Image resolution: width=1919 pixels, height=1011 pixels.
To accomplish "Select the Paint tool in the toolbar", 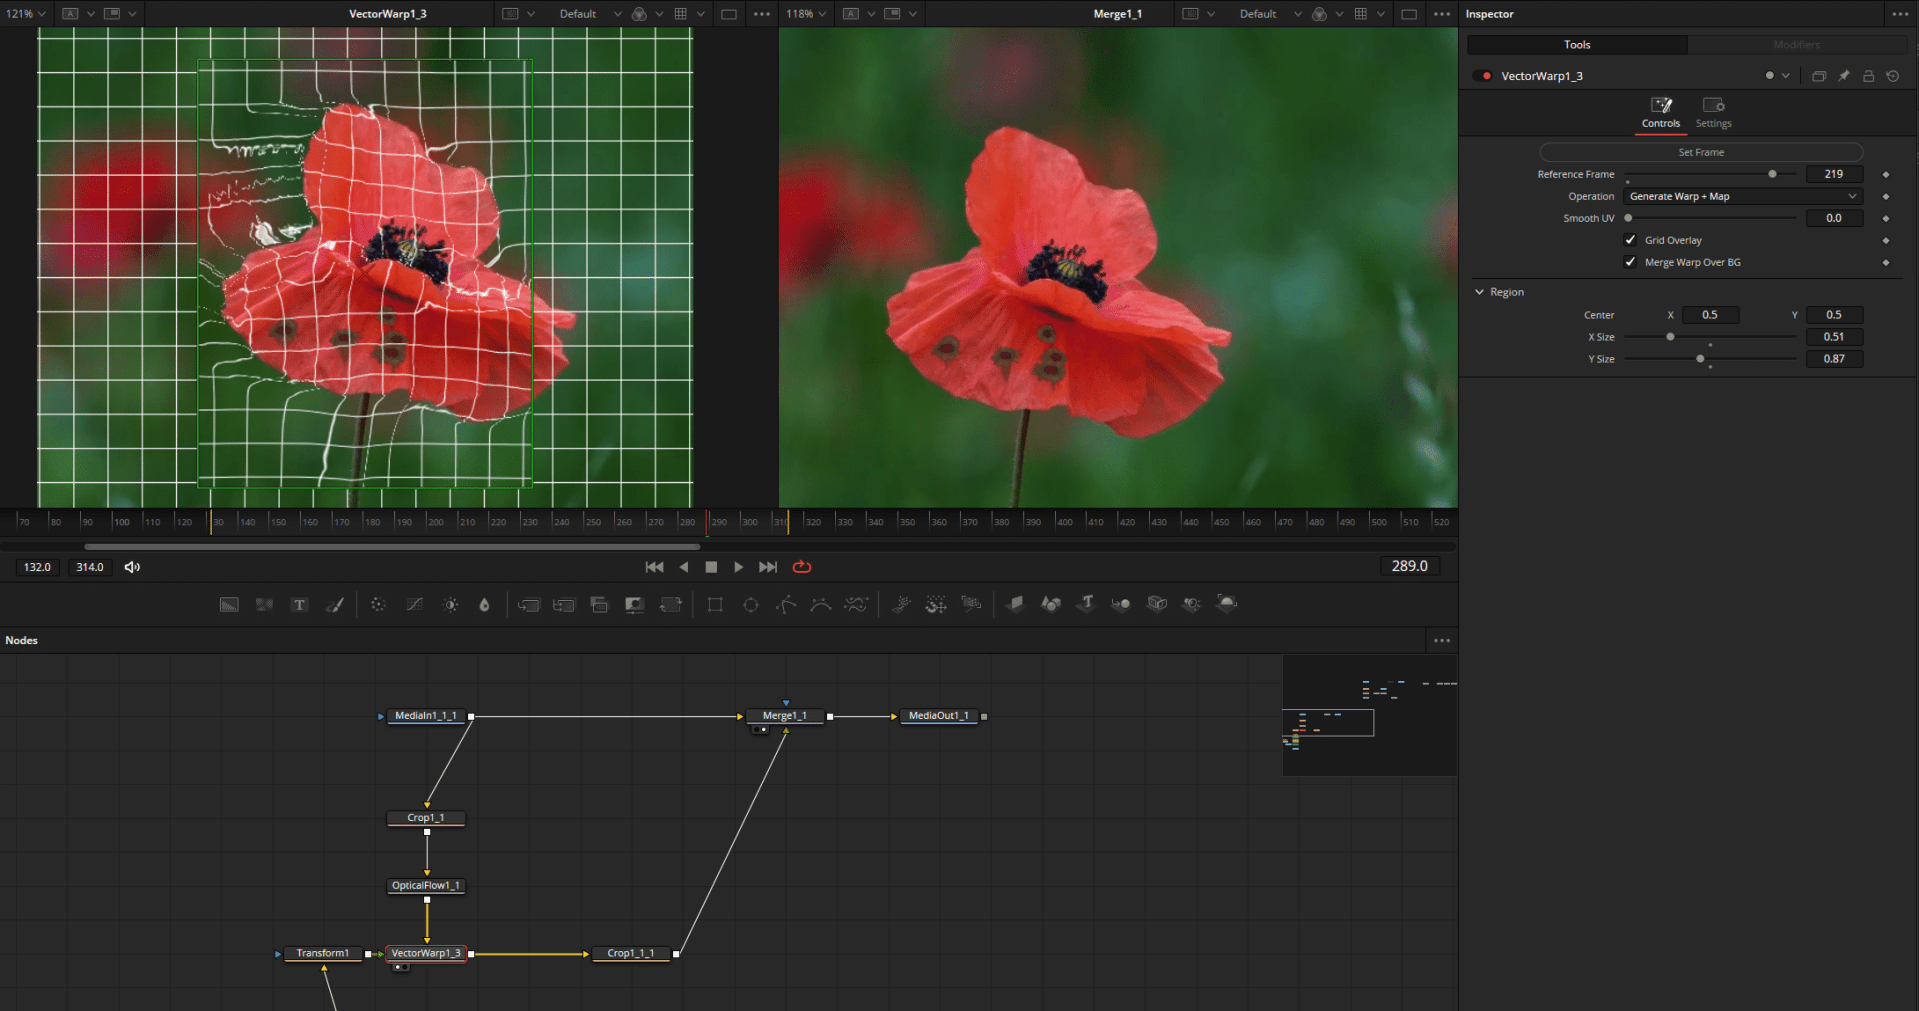I will coord(335,604).
